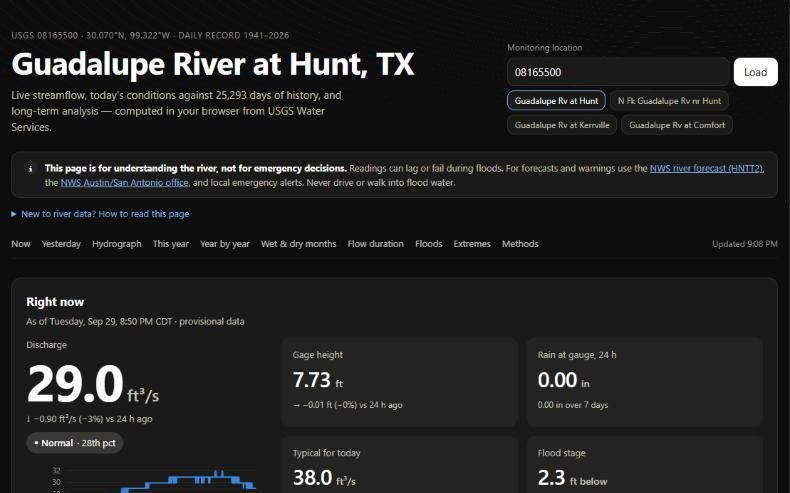790x493 pixels.
Task: Select the 'Guadalupe Rv at Kerrville' chip
Action: tap(562, 125)
